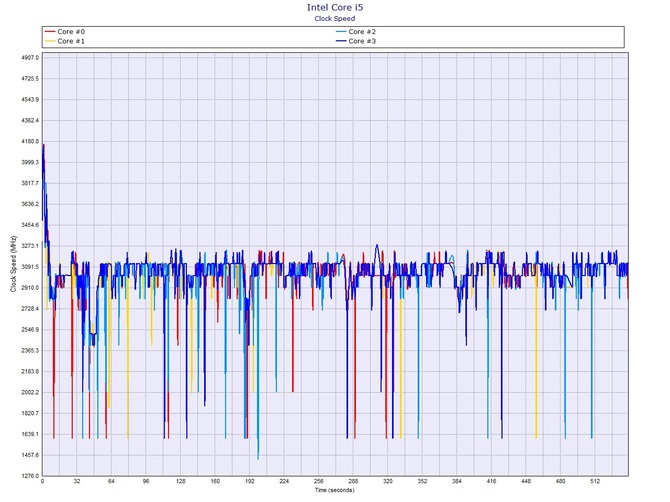Click the 416 seconds x-axis tick label
Viewport: 670px width, 502px height.
tap(492, 481)
